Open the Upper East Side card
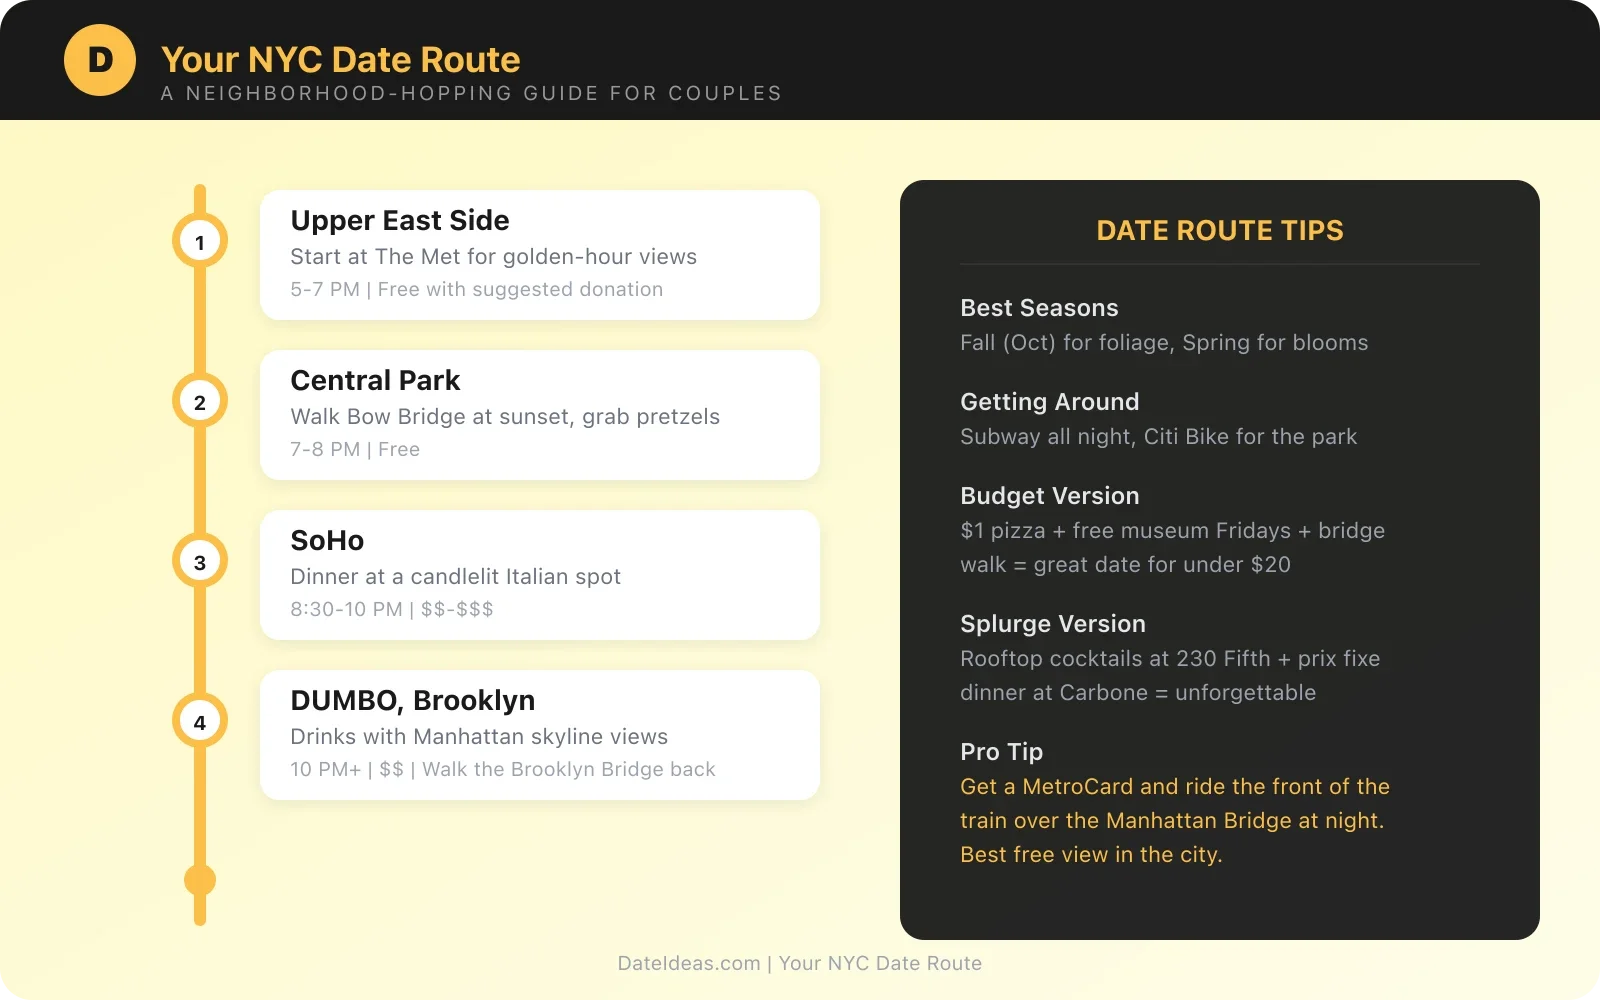This screenshot has width=1600, height=1000. pyautogui.click(x=540, y=255)
